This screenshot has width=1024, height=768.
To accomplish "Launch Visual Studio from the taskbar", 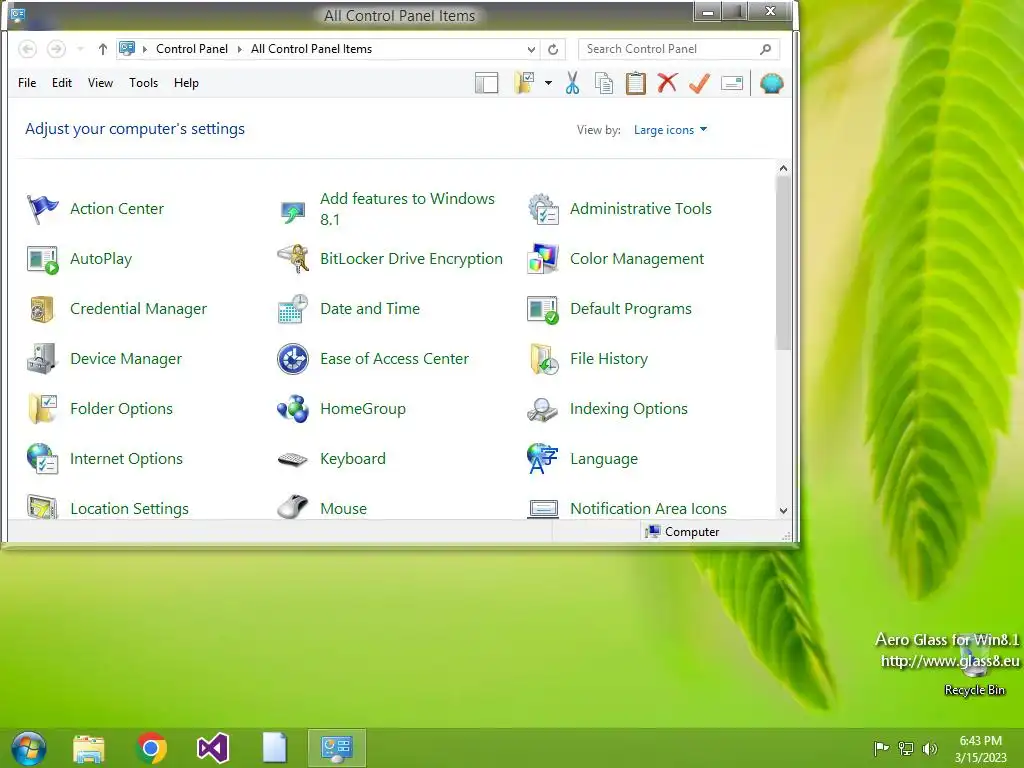I will (x=213, y=748).
